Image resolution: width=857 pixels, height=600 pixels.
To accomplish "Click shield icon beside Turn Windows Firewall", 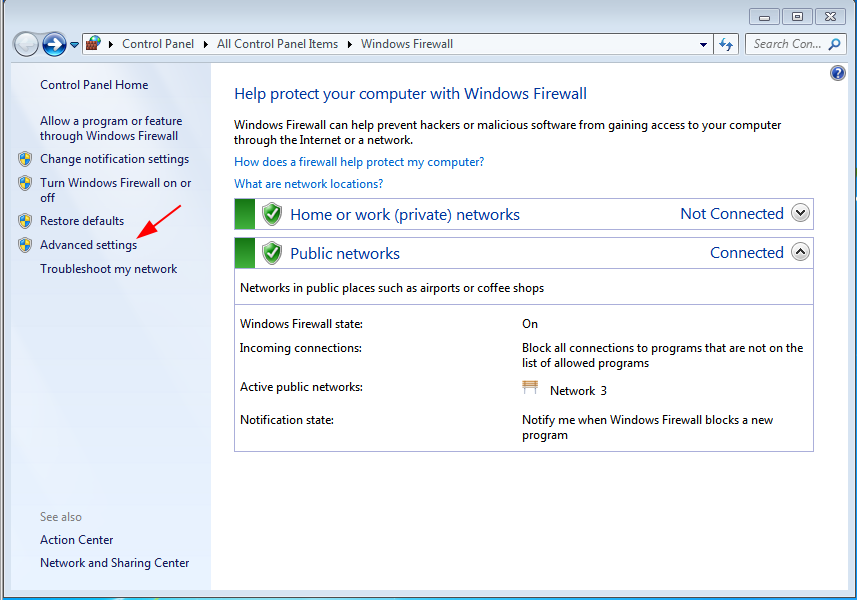I will (25, 183).
